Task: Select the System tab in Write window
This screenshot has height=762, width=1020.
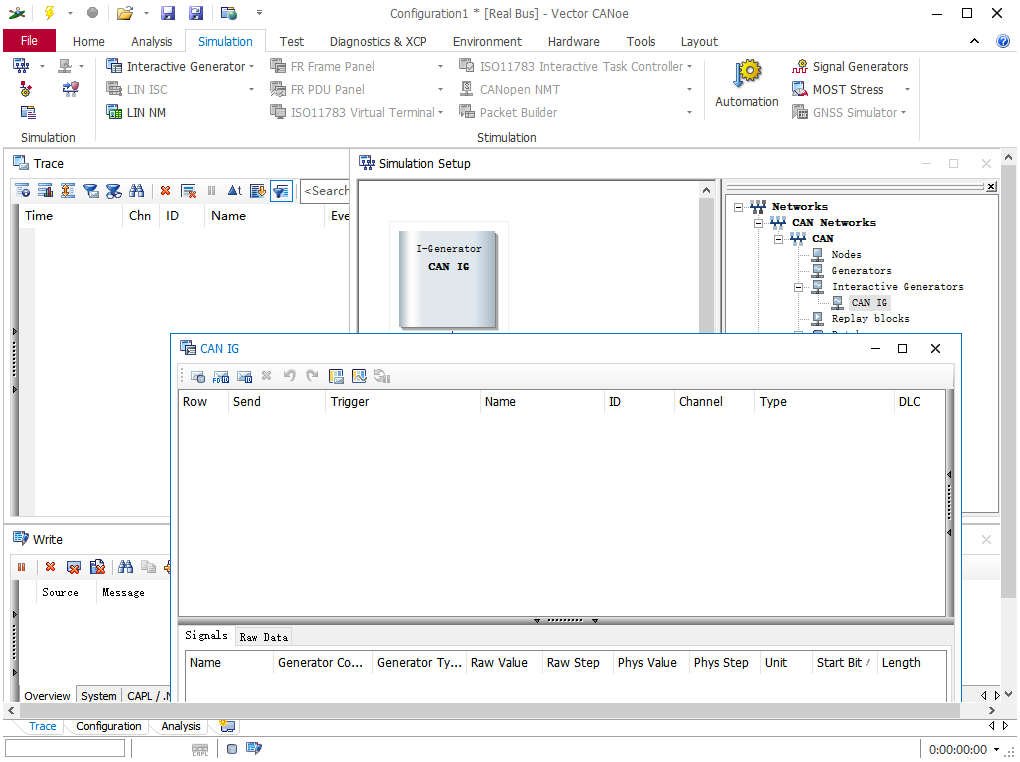Action: 99,696
